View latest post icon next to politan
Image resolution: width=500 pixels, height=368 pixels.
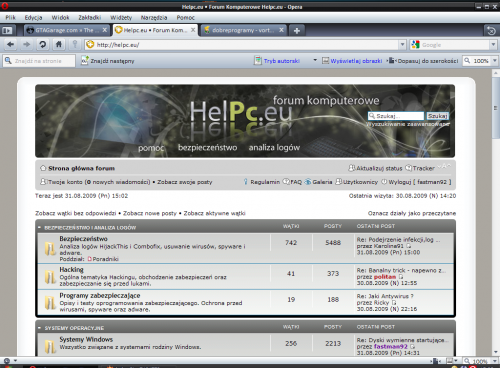tap(401, 277)
